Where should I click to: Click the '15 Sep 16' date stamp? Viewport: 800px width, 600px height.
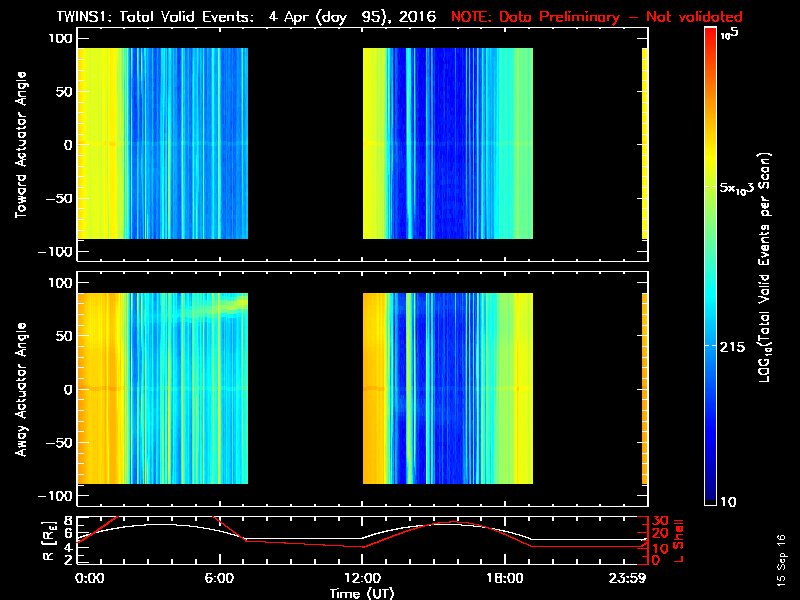pos(781,559)
